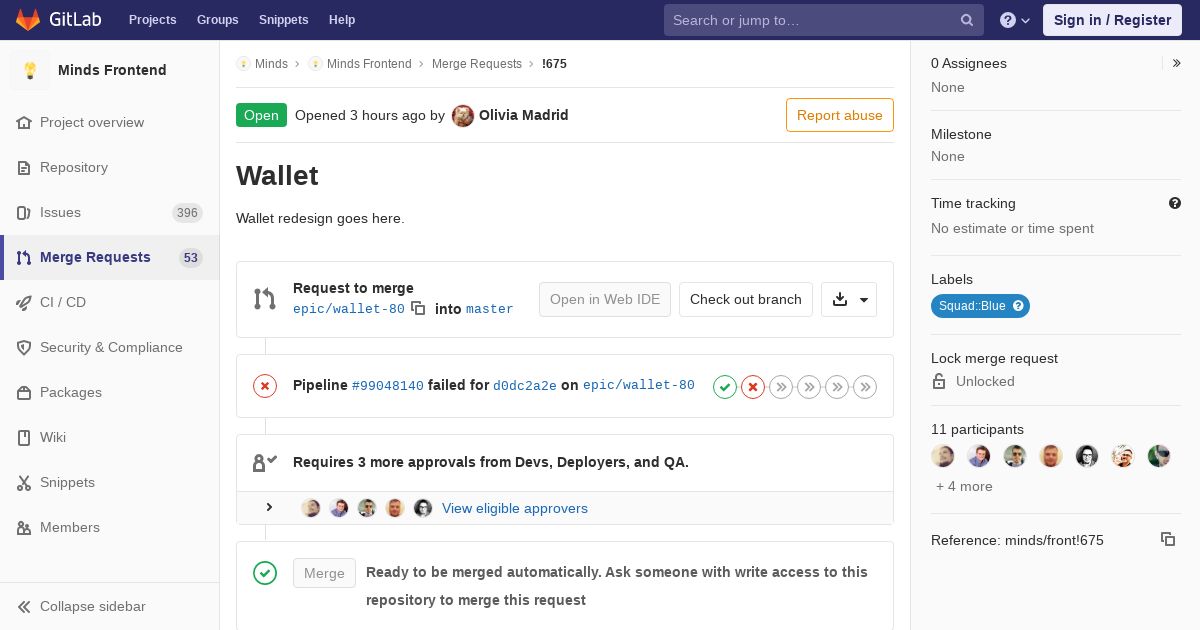Open commit d0dc2a2e link
Image resolution: width=1200 pixels, height=630 pixels.
(525, 385)
